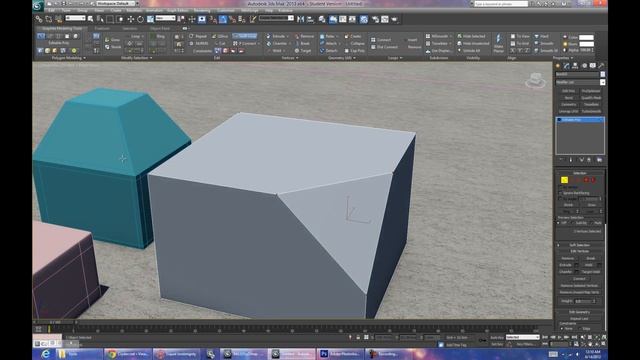Select Constraints Edge radio button
This screenshot has height=360, width=640.
[579, 329]
